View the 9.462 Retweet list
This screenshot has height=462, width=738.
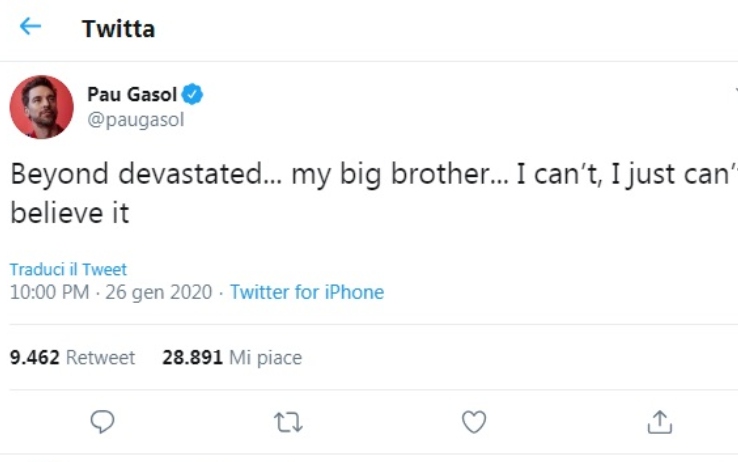[x=72, y=357]
